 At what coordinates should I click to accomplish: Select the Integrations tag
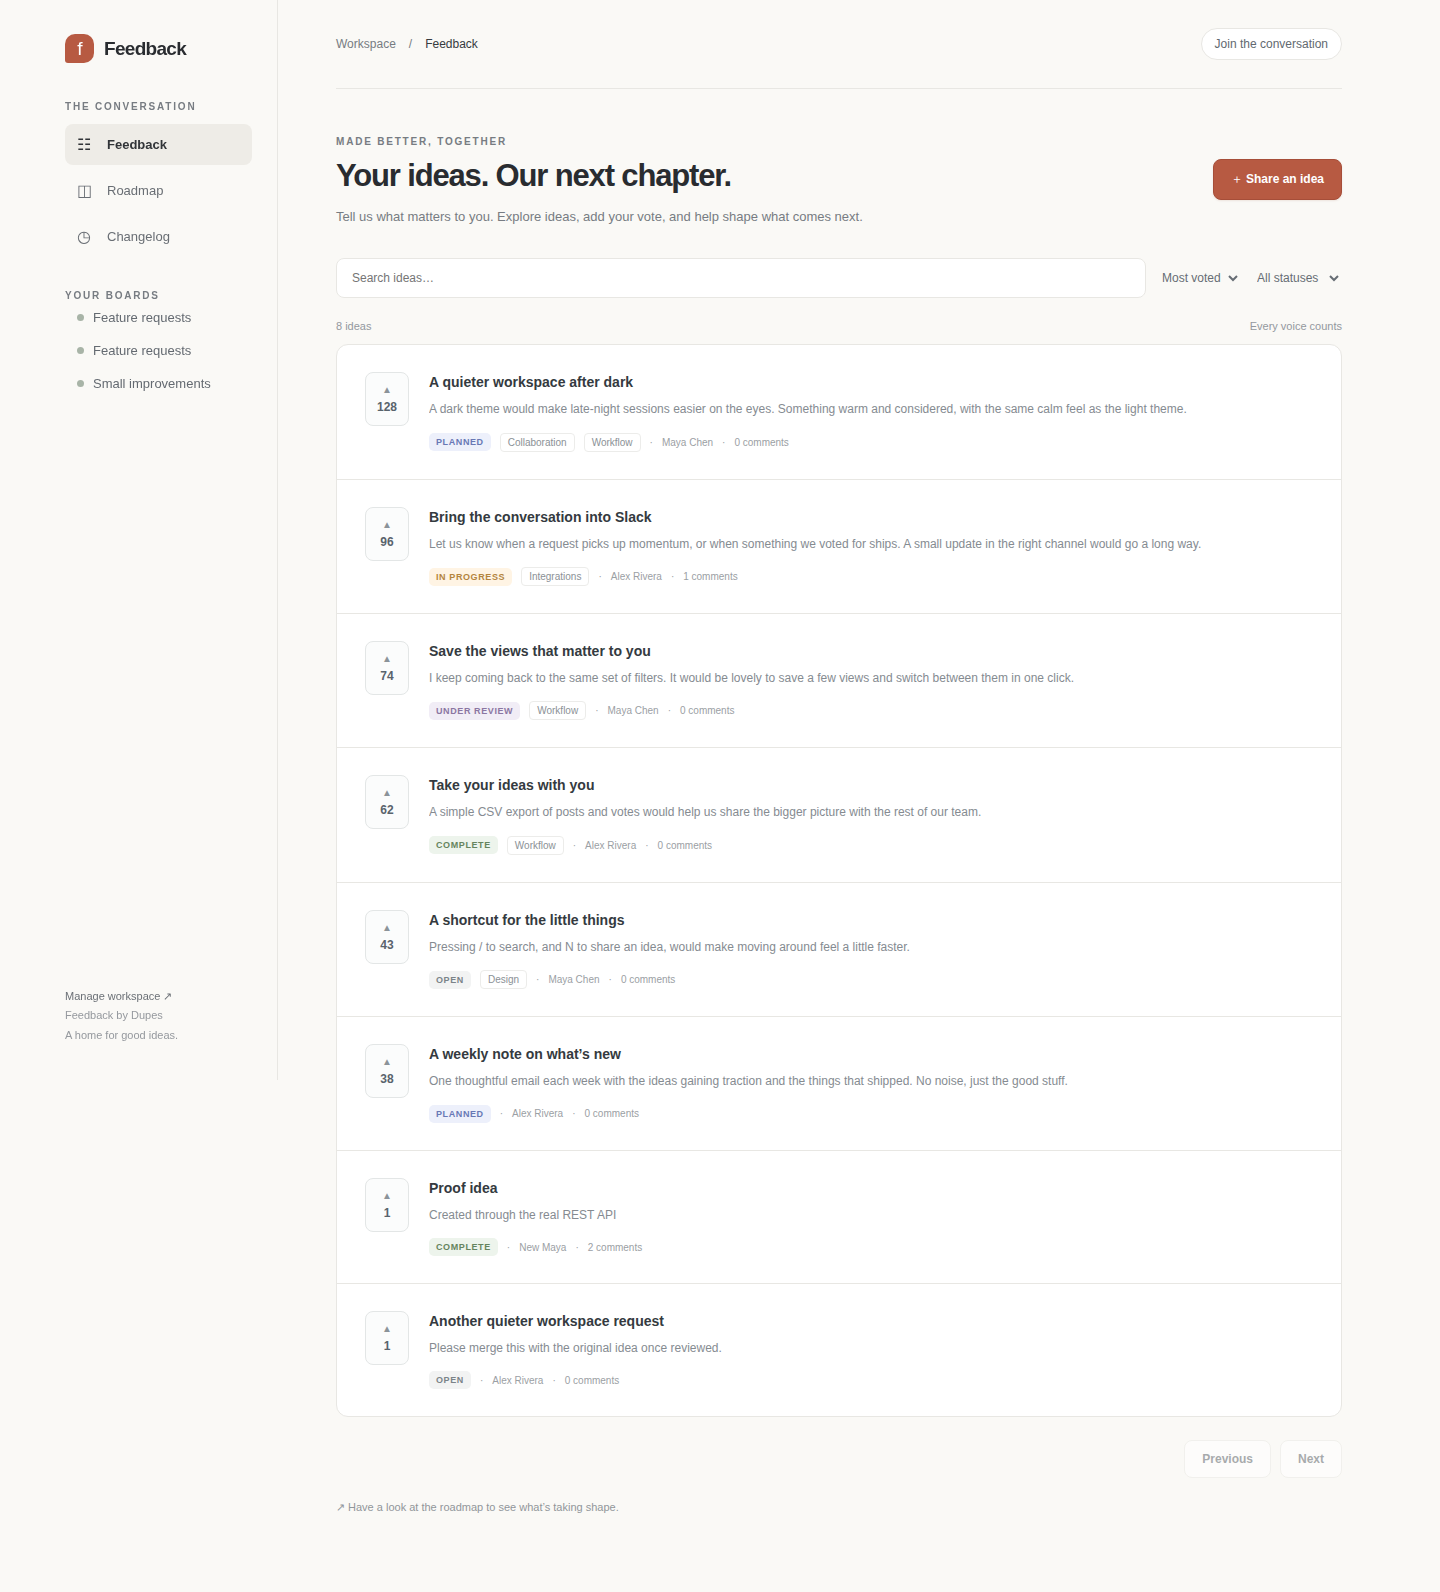coord(555,577)
